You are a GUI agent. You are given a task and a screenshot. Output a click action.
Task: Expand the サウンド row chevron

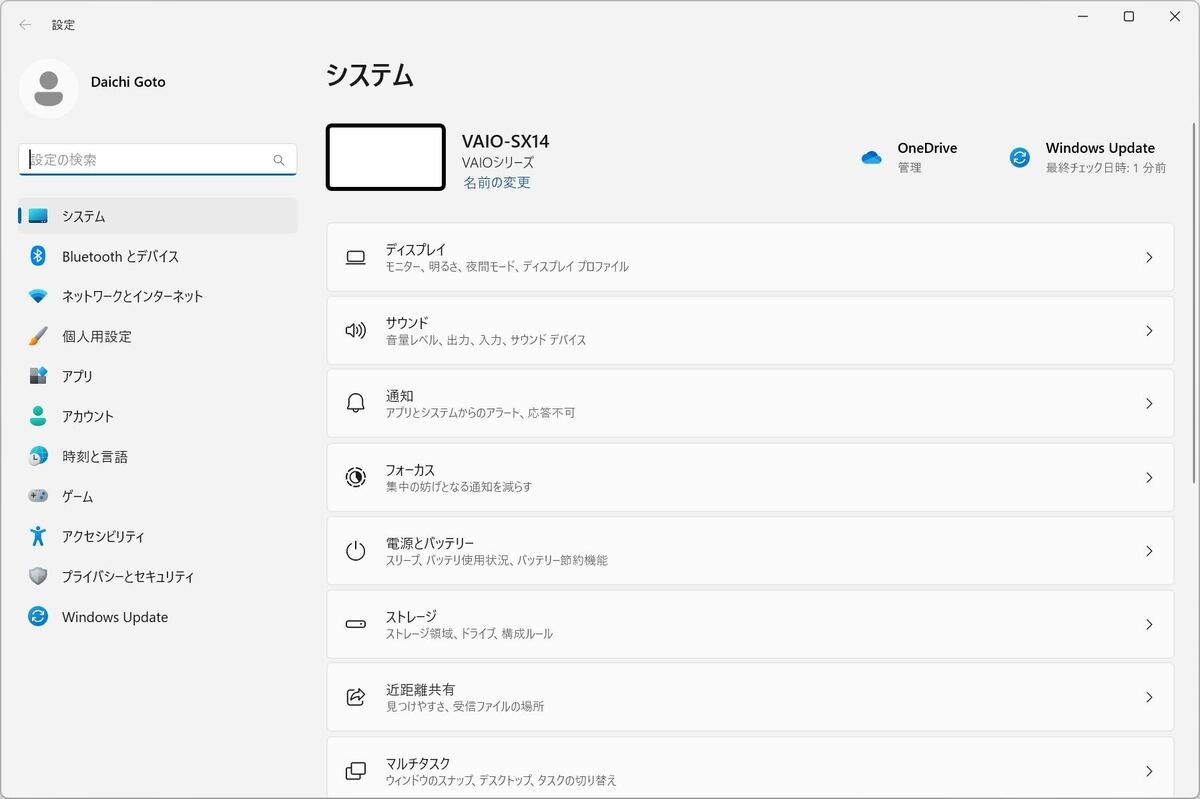tap(1149, 330)
